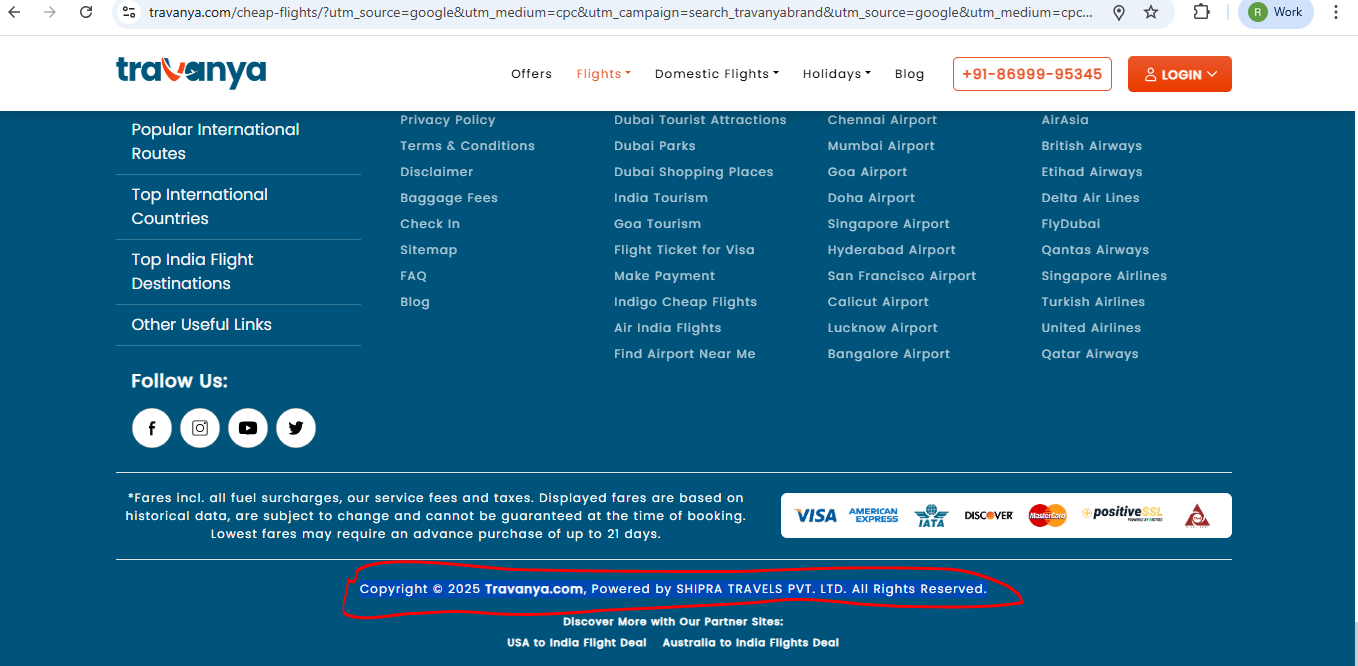Expand the Domestic Flights dropdown
Image resolution: width=1358 pixels, height=666 pixels.
tap(716, 74)
